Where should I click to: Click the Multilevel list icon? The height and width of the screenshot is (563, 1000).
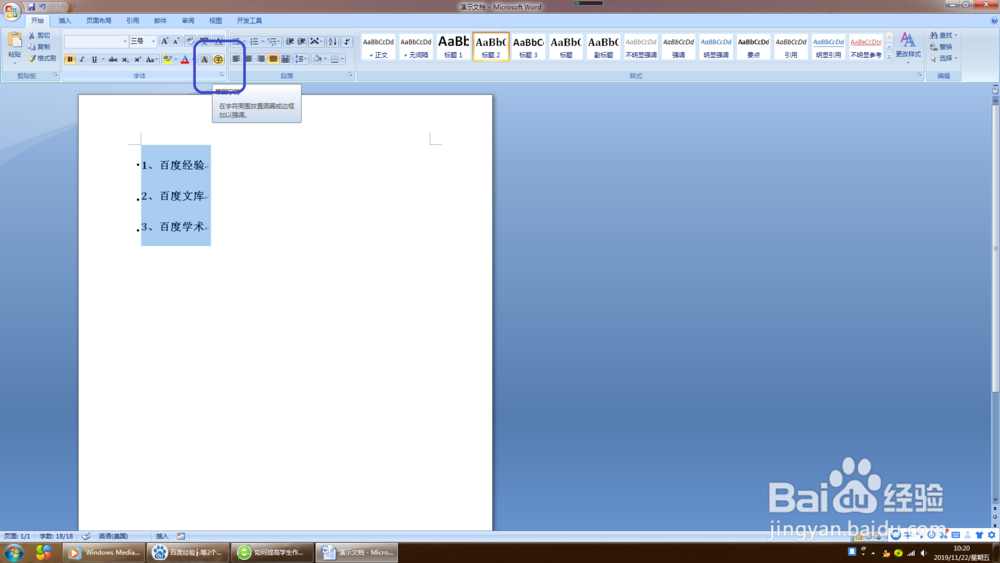(273, 41)
